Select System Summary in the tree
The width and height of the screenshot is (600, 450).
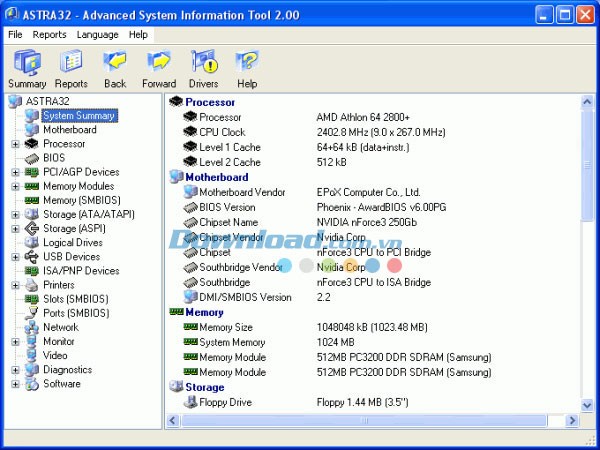(x=78, y=116)
